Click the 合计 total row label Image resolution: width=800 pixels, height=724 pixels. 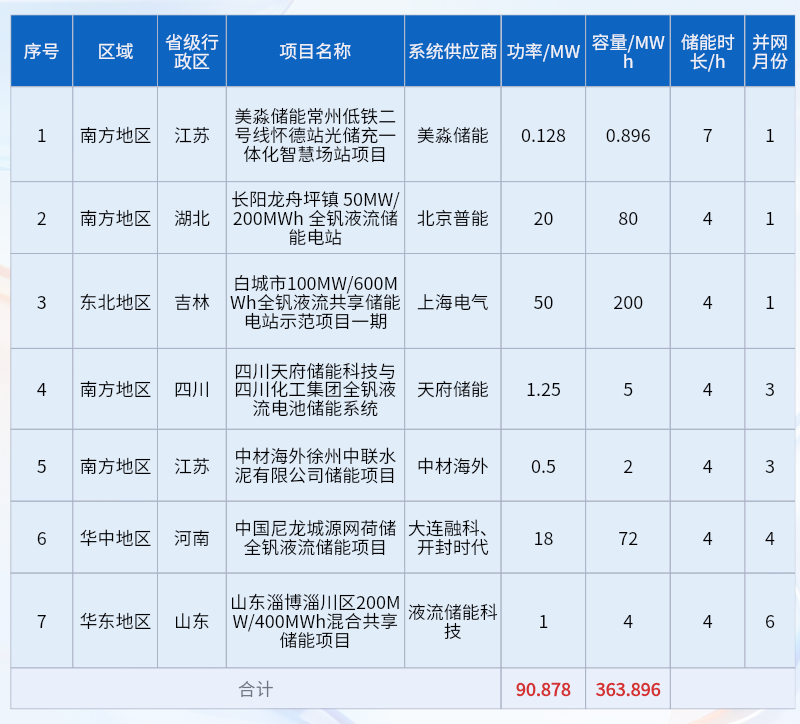point(256,689)
